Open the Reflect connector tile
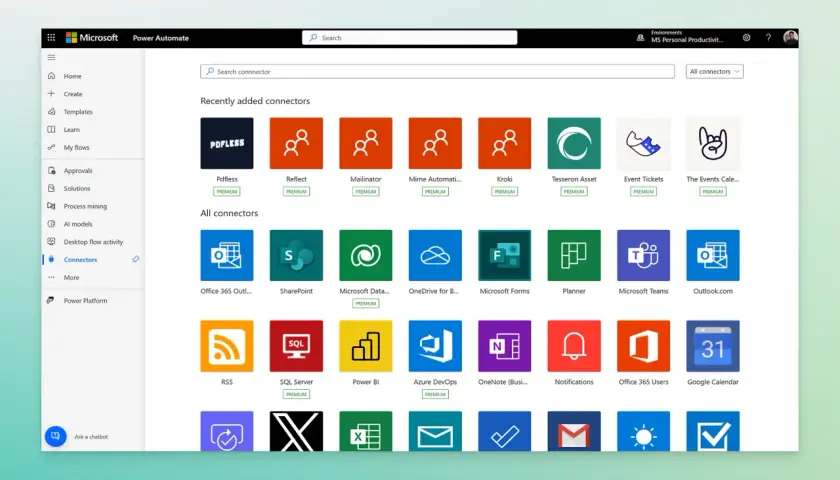Screen dimensions: 840x480 tap(296, 143)
